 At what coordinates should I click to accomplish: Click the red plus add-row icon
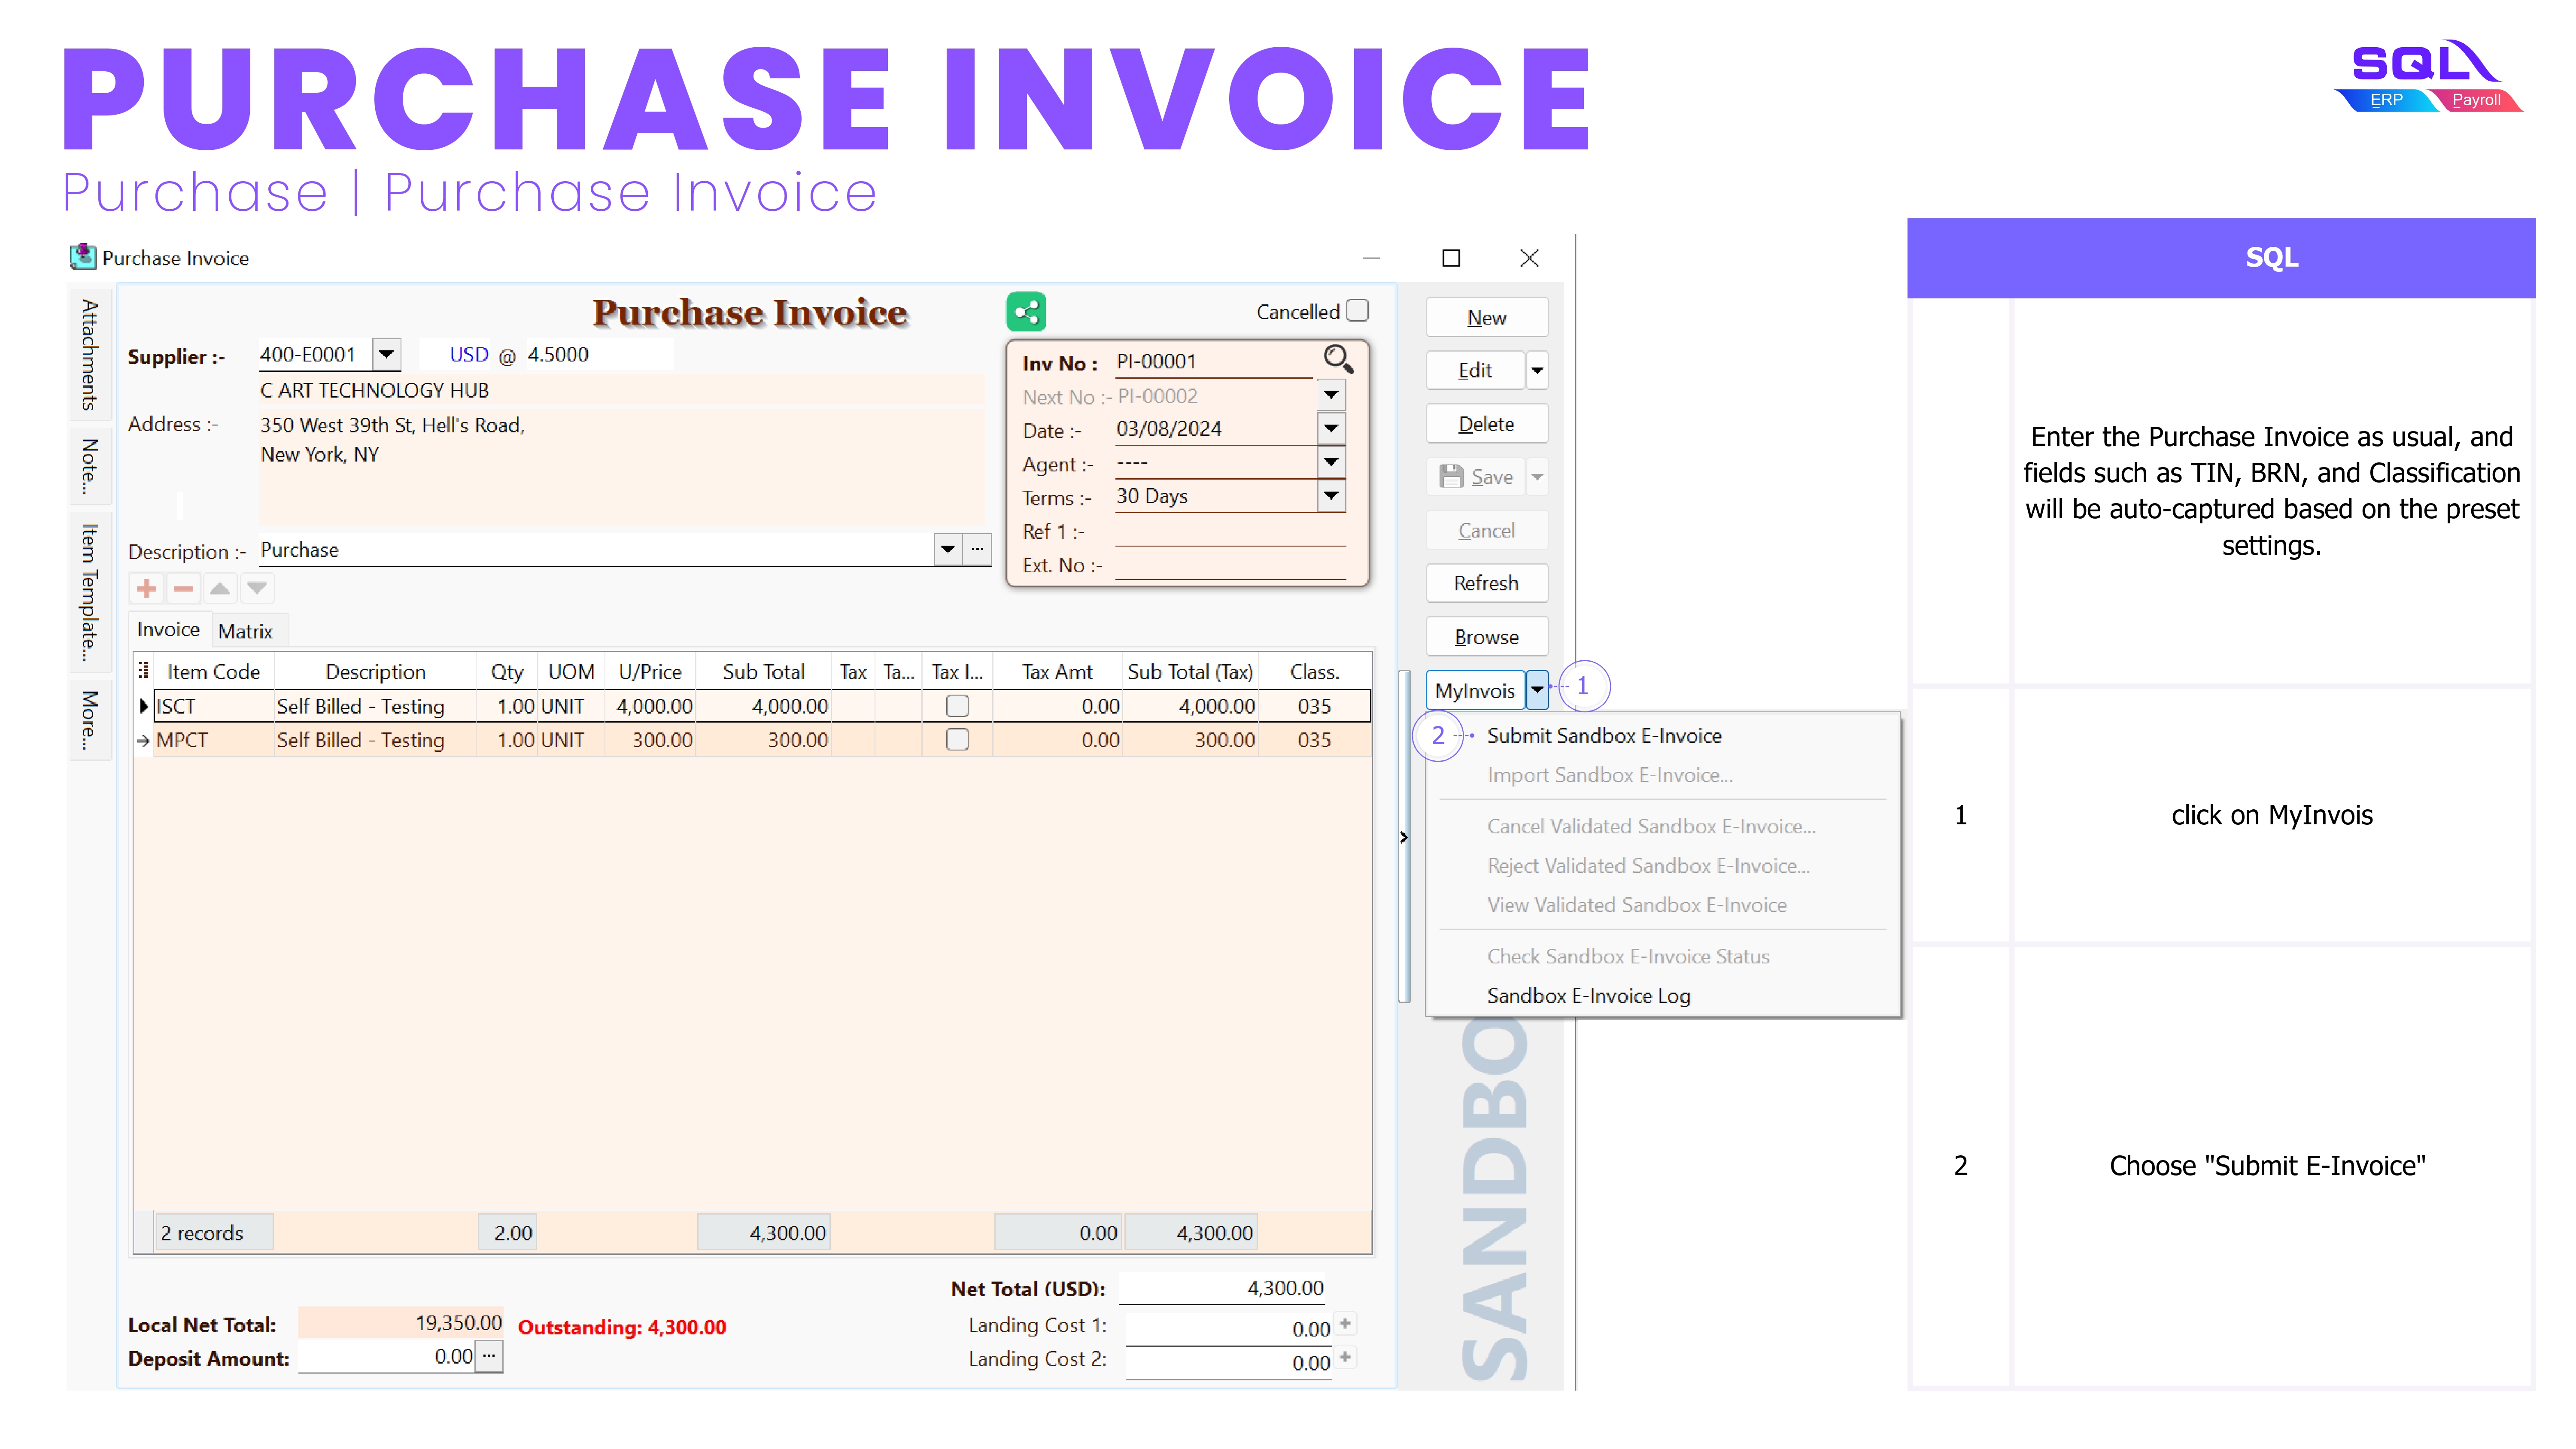(147, 588)
